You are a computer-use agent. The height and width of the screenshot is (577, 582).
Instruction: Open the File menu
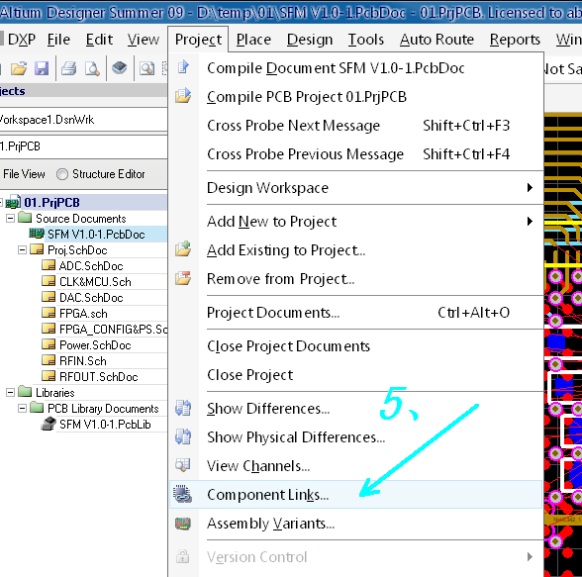click(x=59, y=39)
